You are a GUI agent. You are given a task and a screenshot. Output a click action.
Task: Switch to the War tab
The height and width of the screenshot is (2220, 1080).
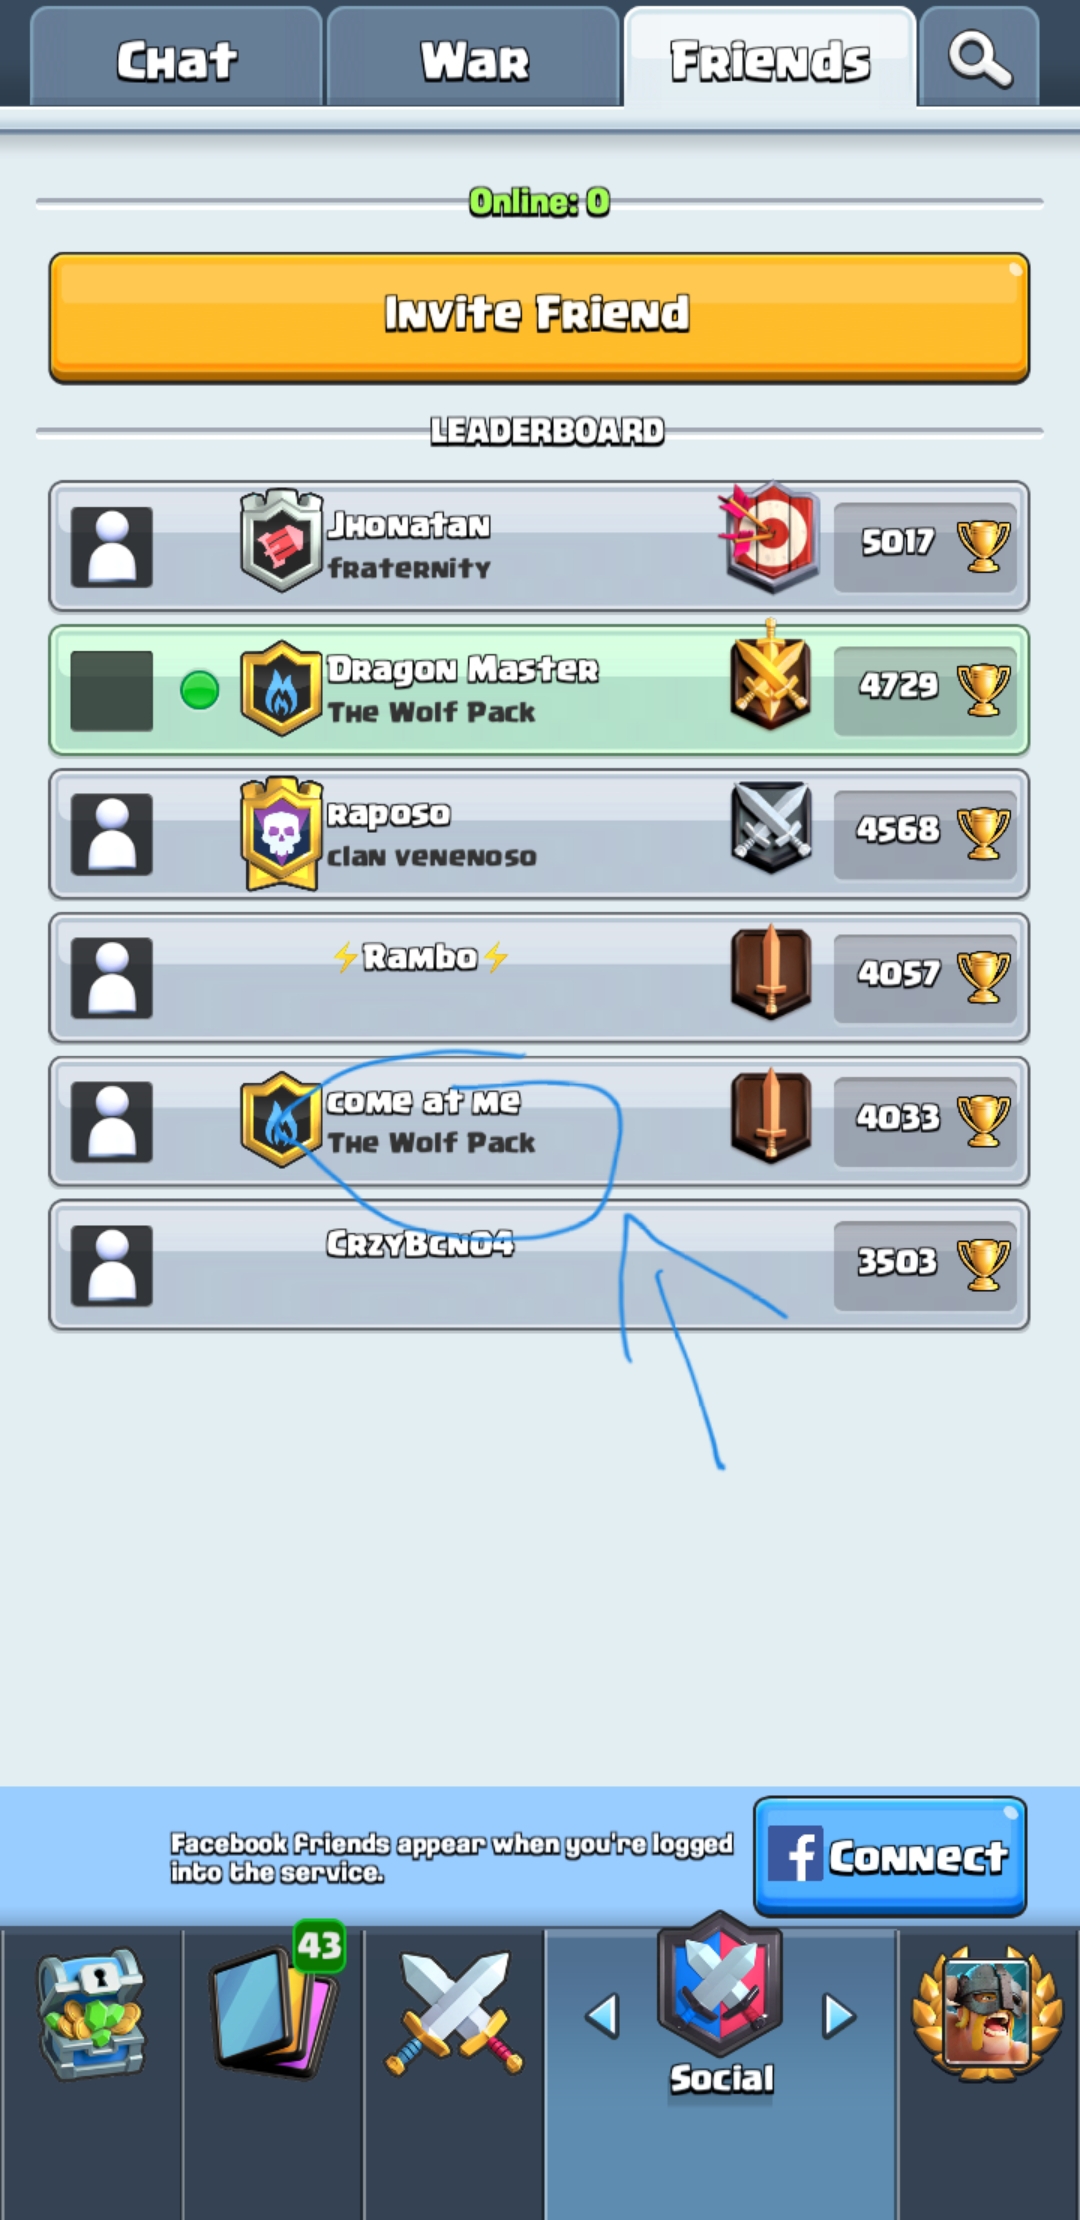pyautogui.click(x=473, y=58)
